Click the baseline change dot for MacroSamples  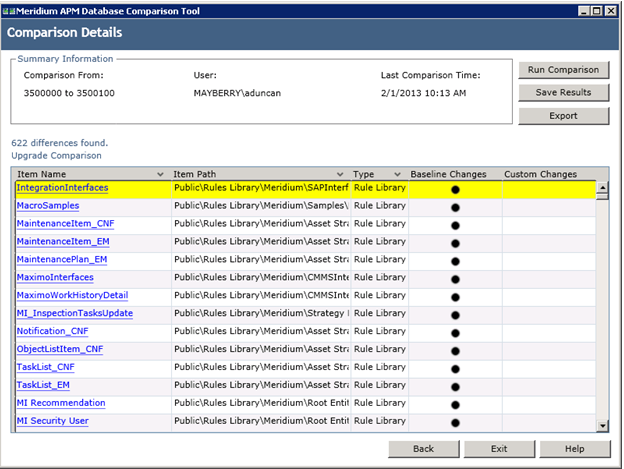[x=455, y=208]
